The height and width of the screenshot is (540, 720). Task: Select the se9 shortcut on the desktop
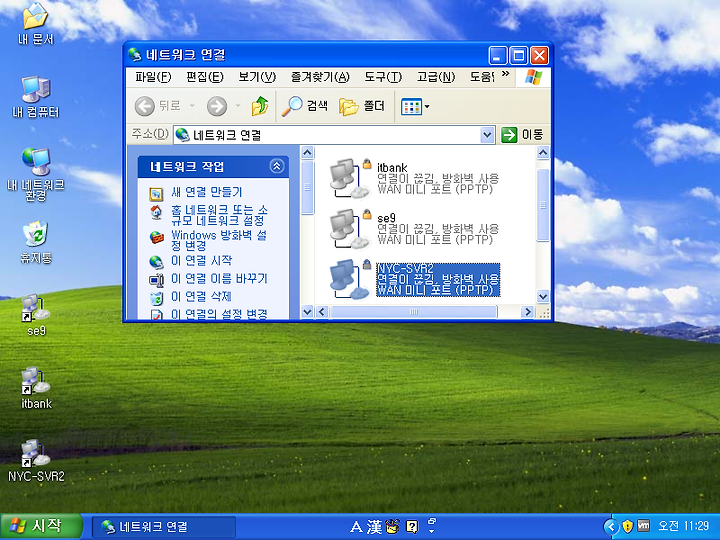pyautogui.click(x=36, y=315)
